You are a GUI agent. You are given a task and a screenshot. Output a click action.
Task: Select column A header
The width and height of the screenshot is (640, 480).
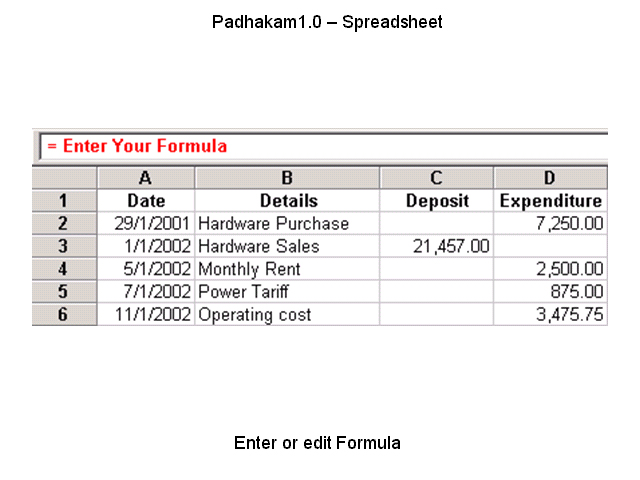coord(146,178)
